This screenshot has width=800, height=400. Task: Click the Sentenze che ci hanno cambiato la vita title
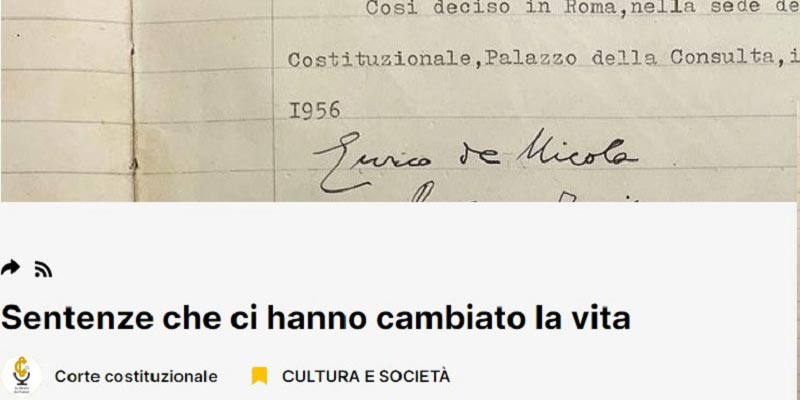click(x=316, y=318)
